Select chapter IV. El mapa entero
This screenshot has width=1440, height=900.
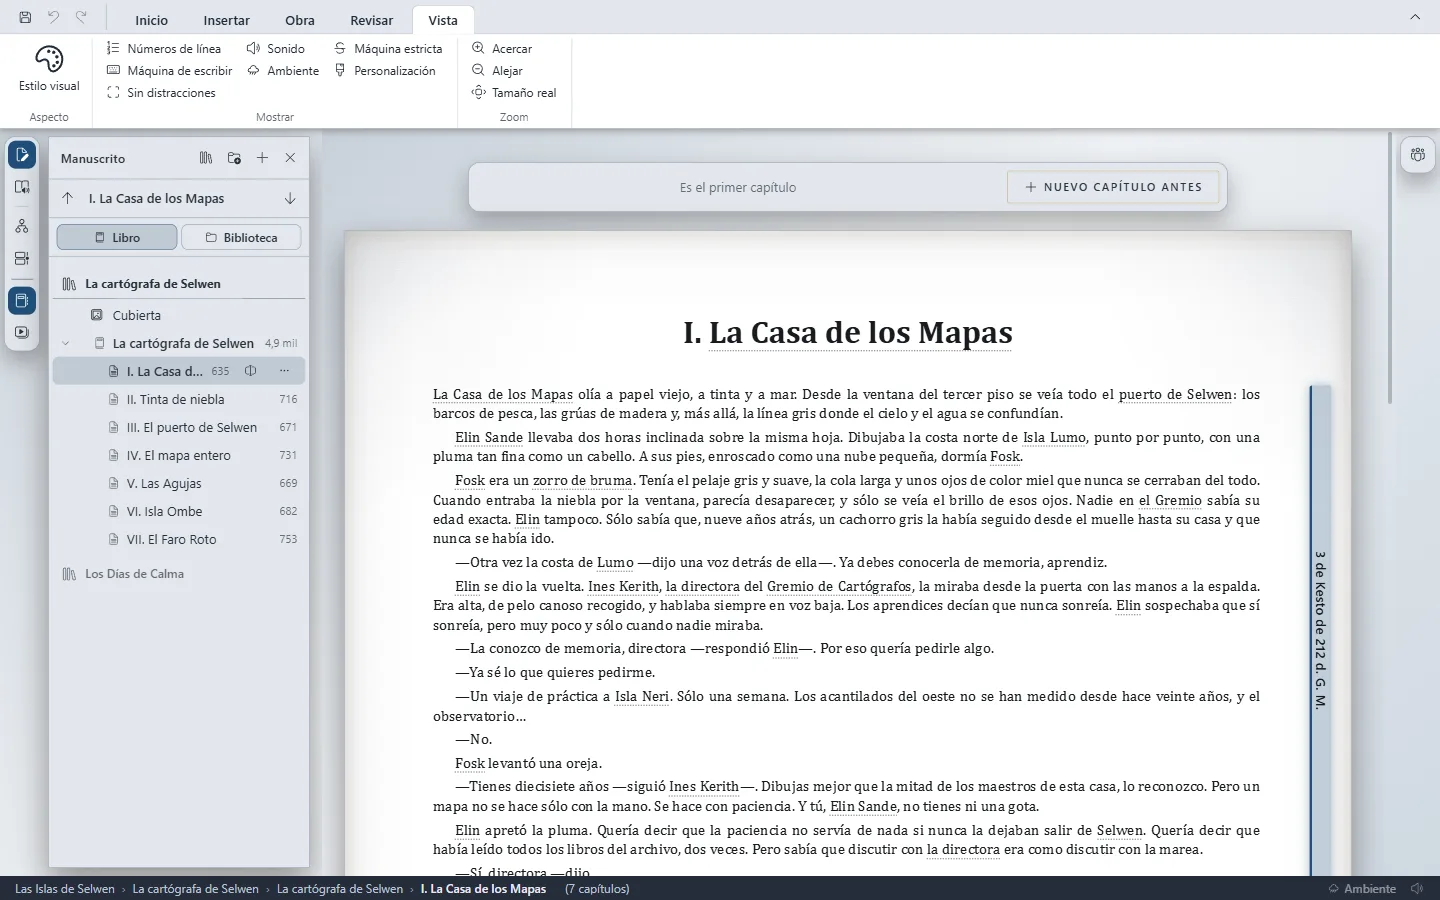pyautogui.click(x=179, y=455)
